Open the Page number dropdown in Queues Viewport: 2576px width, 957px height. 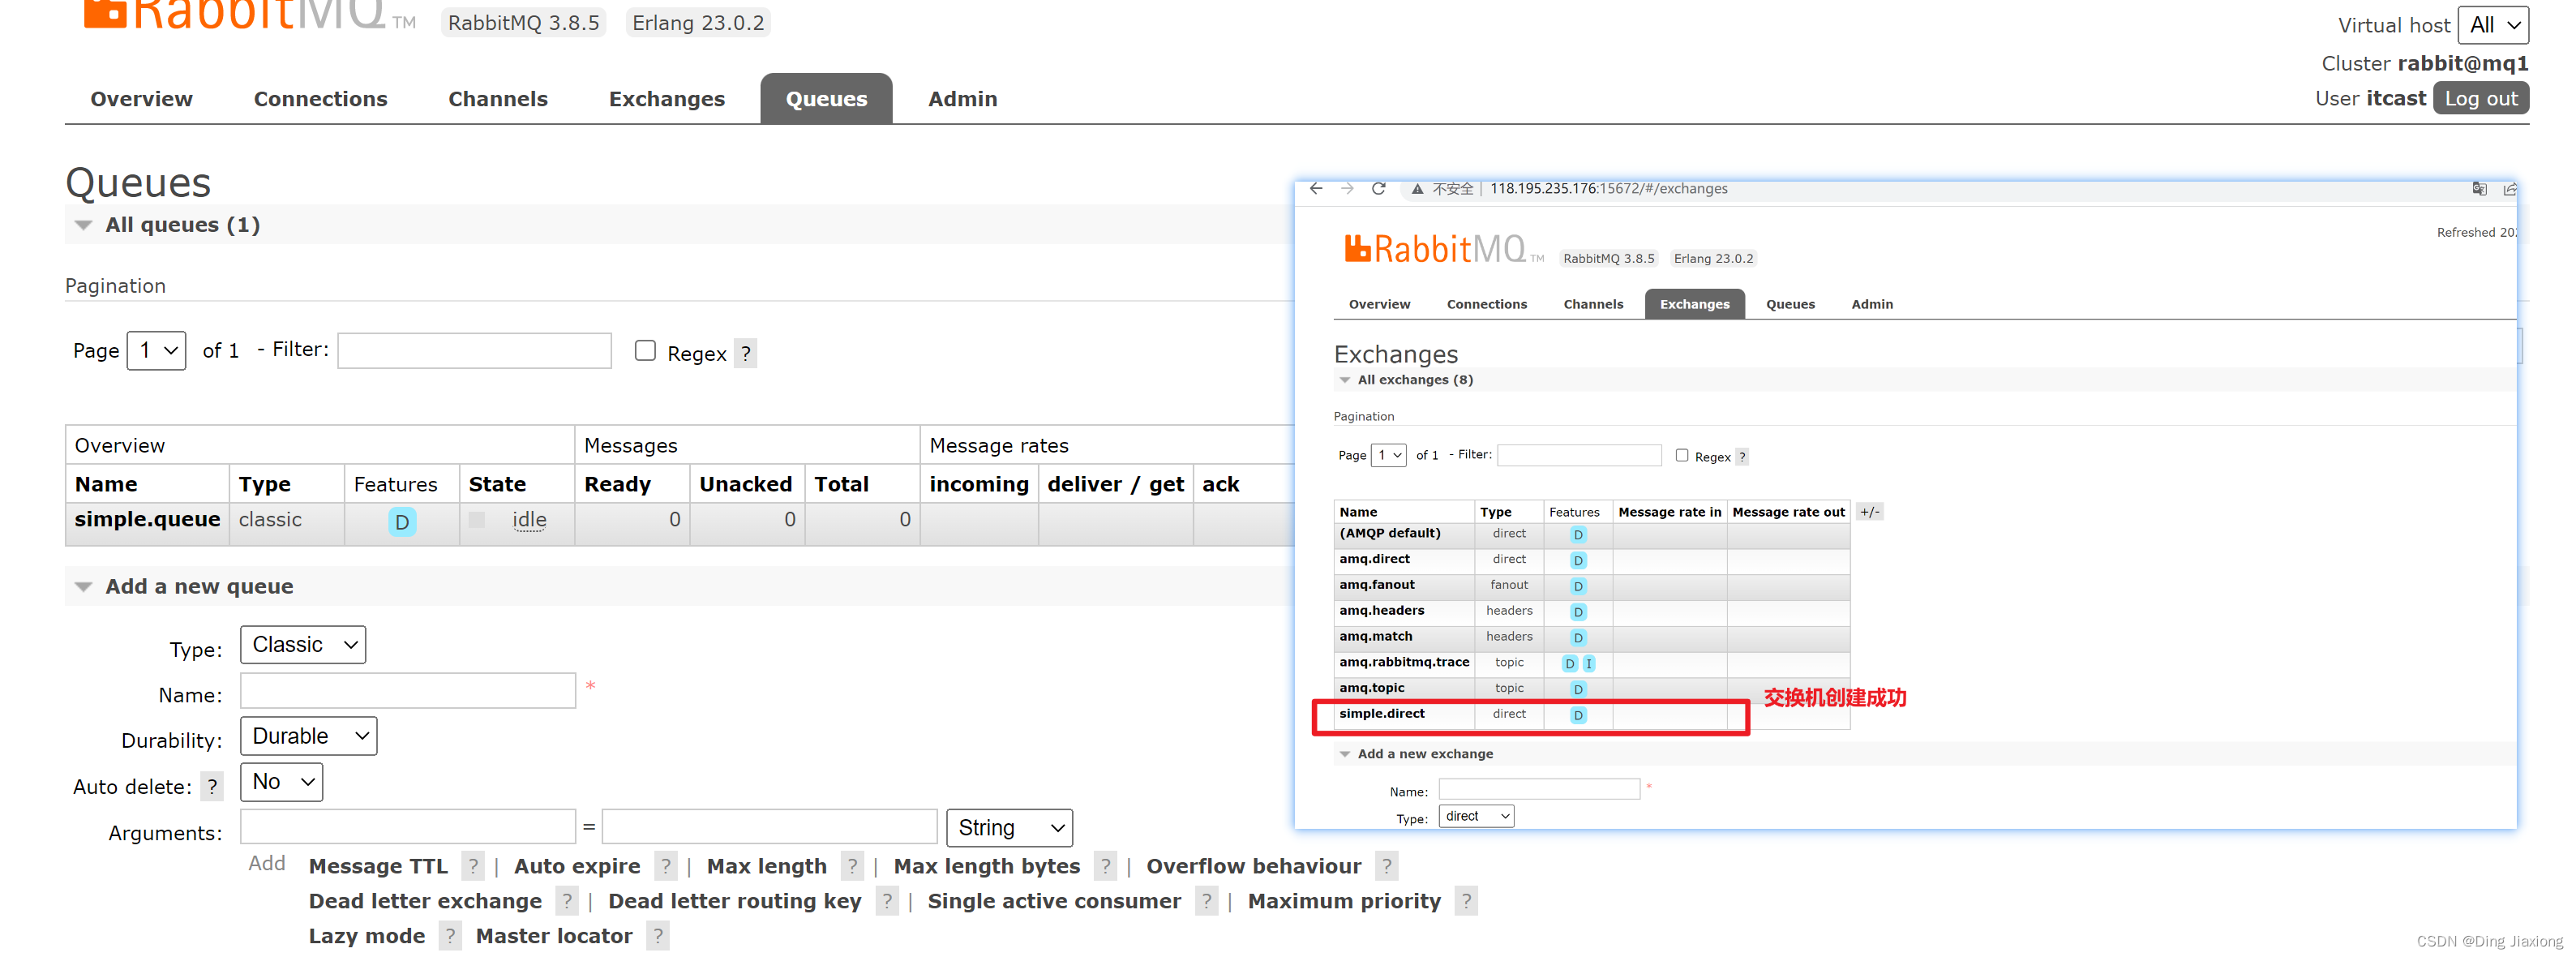156,350
